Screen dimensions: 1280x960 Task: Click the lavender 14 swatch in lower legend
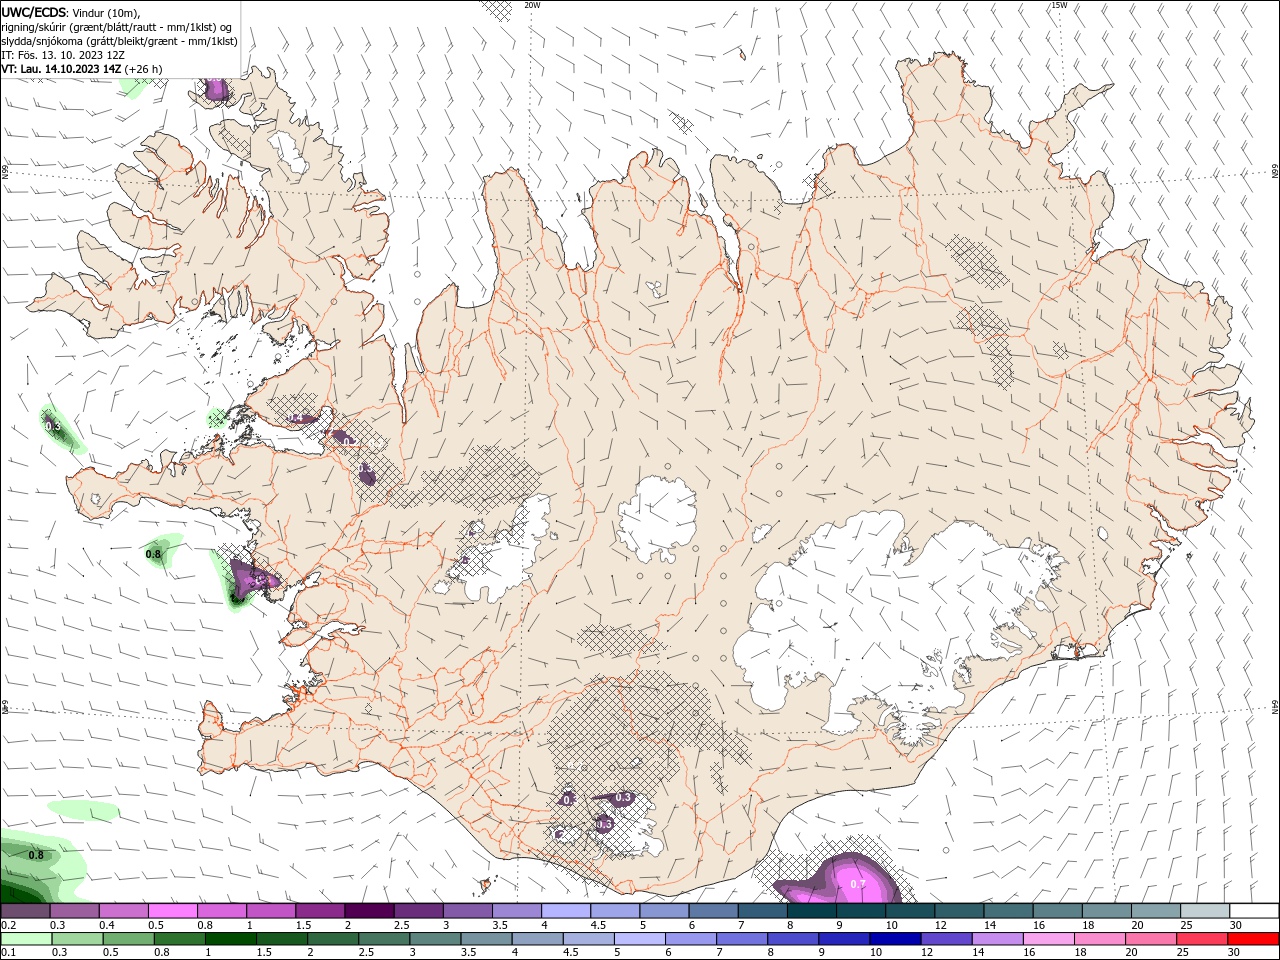click(997, 939)
